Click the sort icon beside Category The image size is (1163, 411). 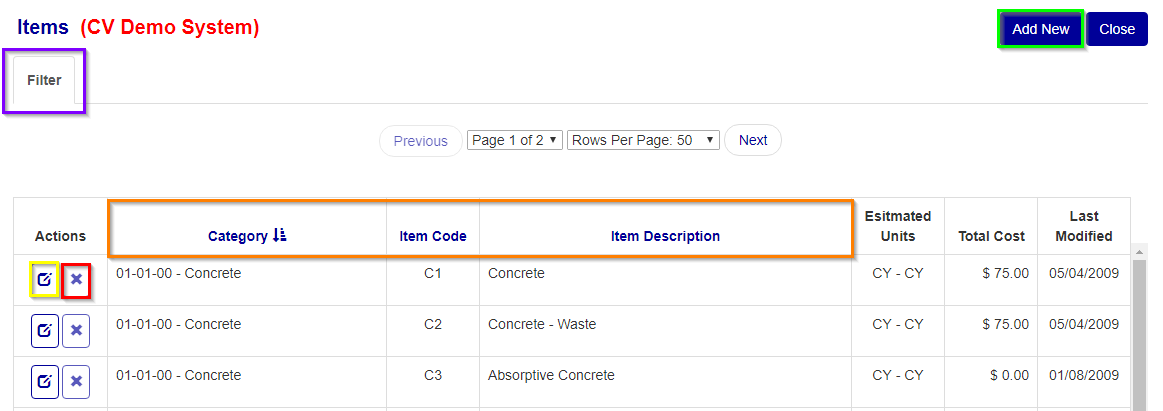280,236
